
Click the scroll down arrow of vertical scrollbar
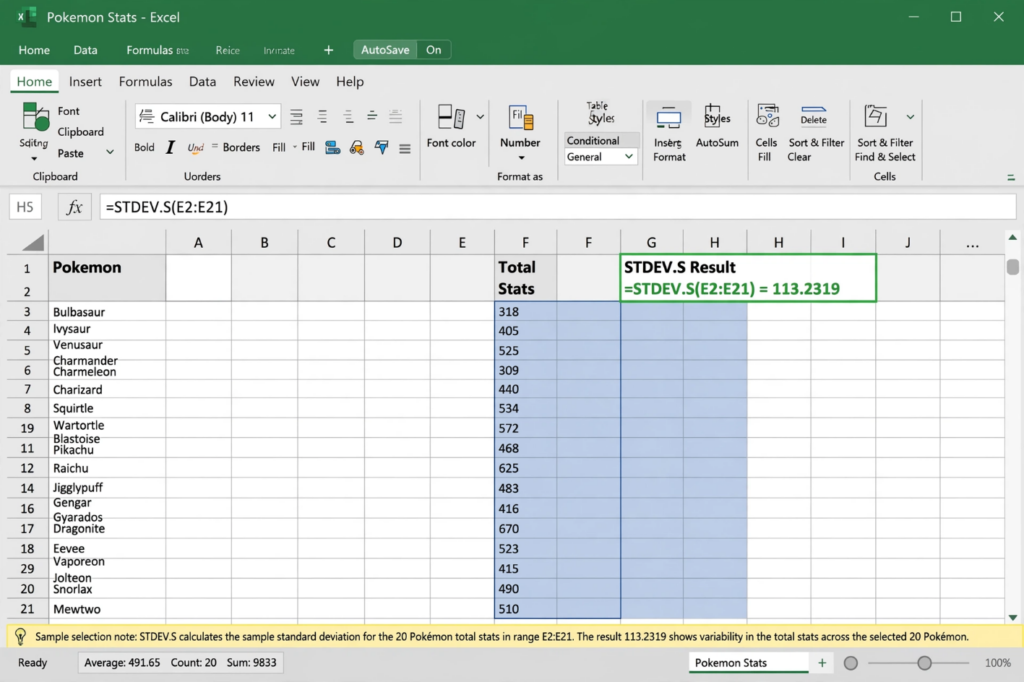pyautogui.click(x=1012, y=617)
